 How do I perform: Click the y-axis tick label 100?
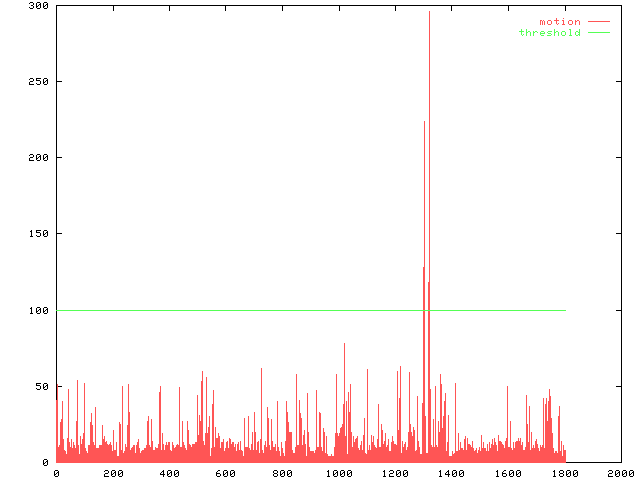[38, 311]
